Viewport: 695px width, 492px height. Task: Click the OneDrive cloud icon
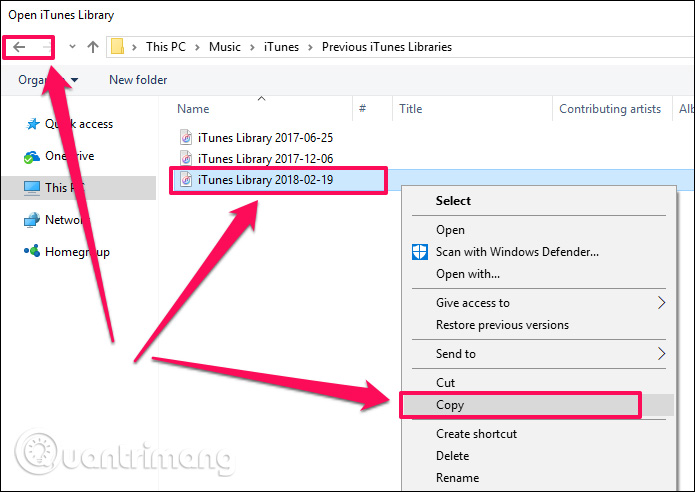[x=31, y=157]
